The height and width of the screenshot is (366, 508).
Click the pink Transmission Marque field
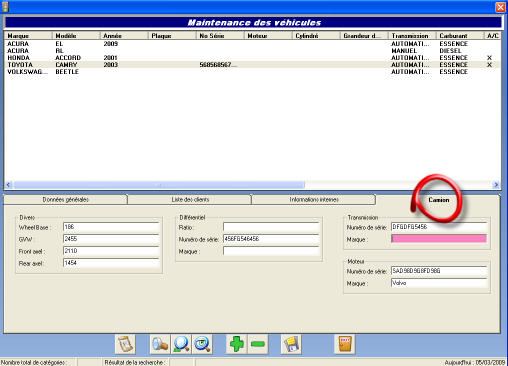click(439, 239)
